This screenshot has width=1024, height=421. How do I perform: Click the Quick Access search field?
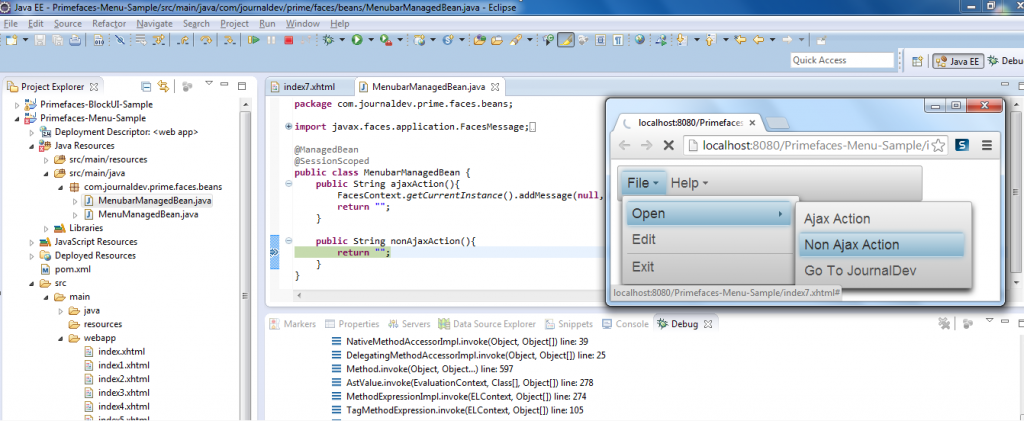click(x=855, y=61)
